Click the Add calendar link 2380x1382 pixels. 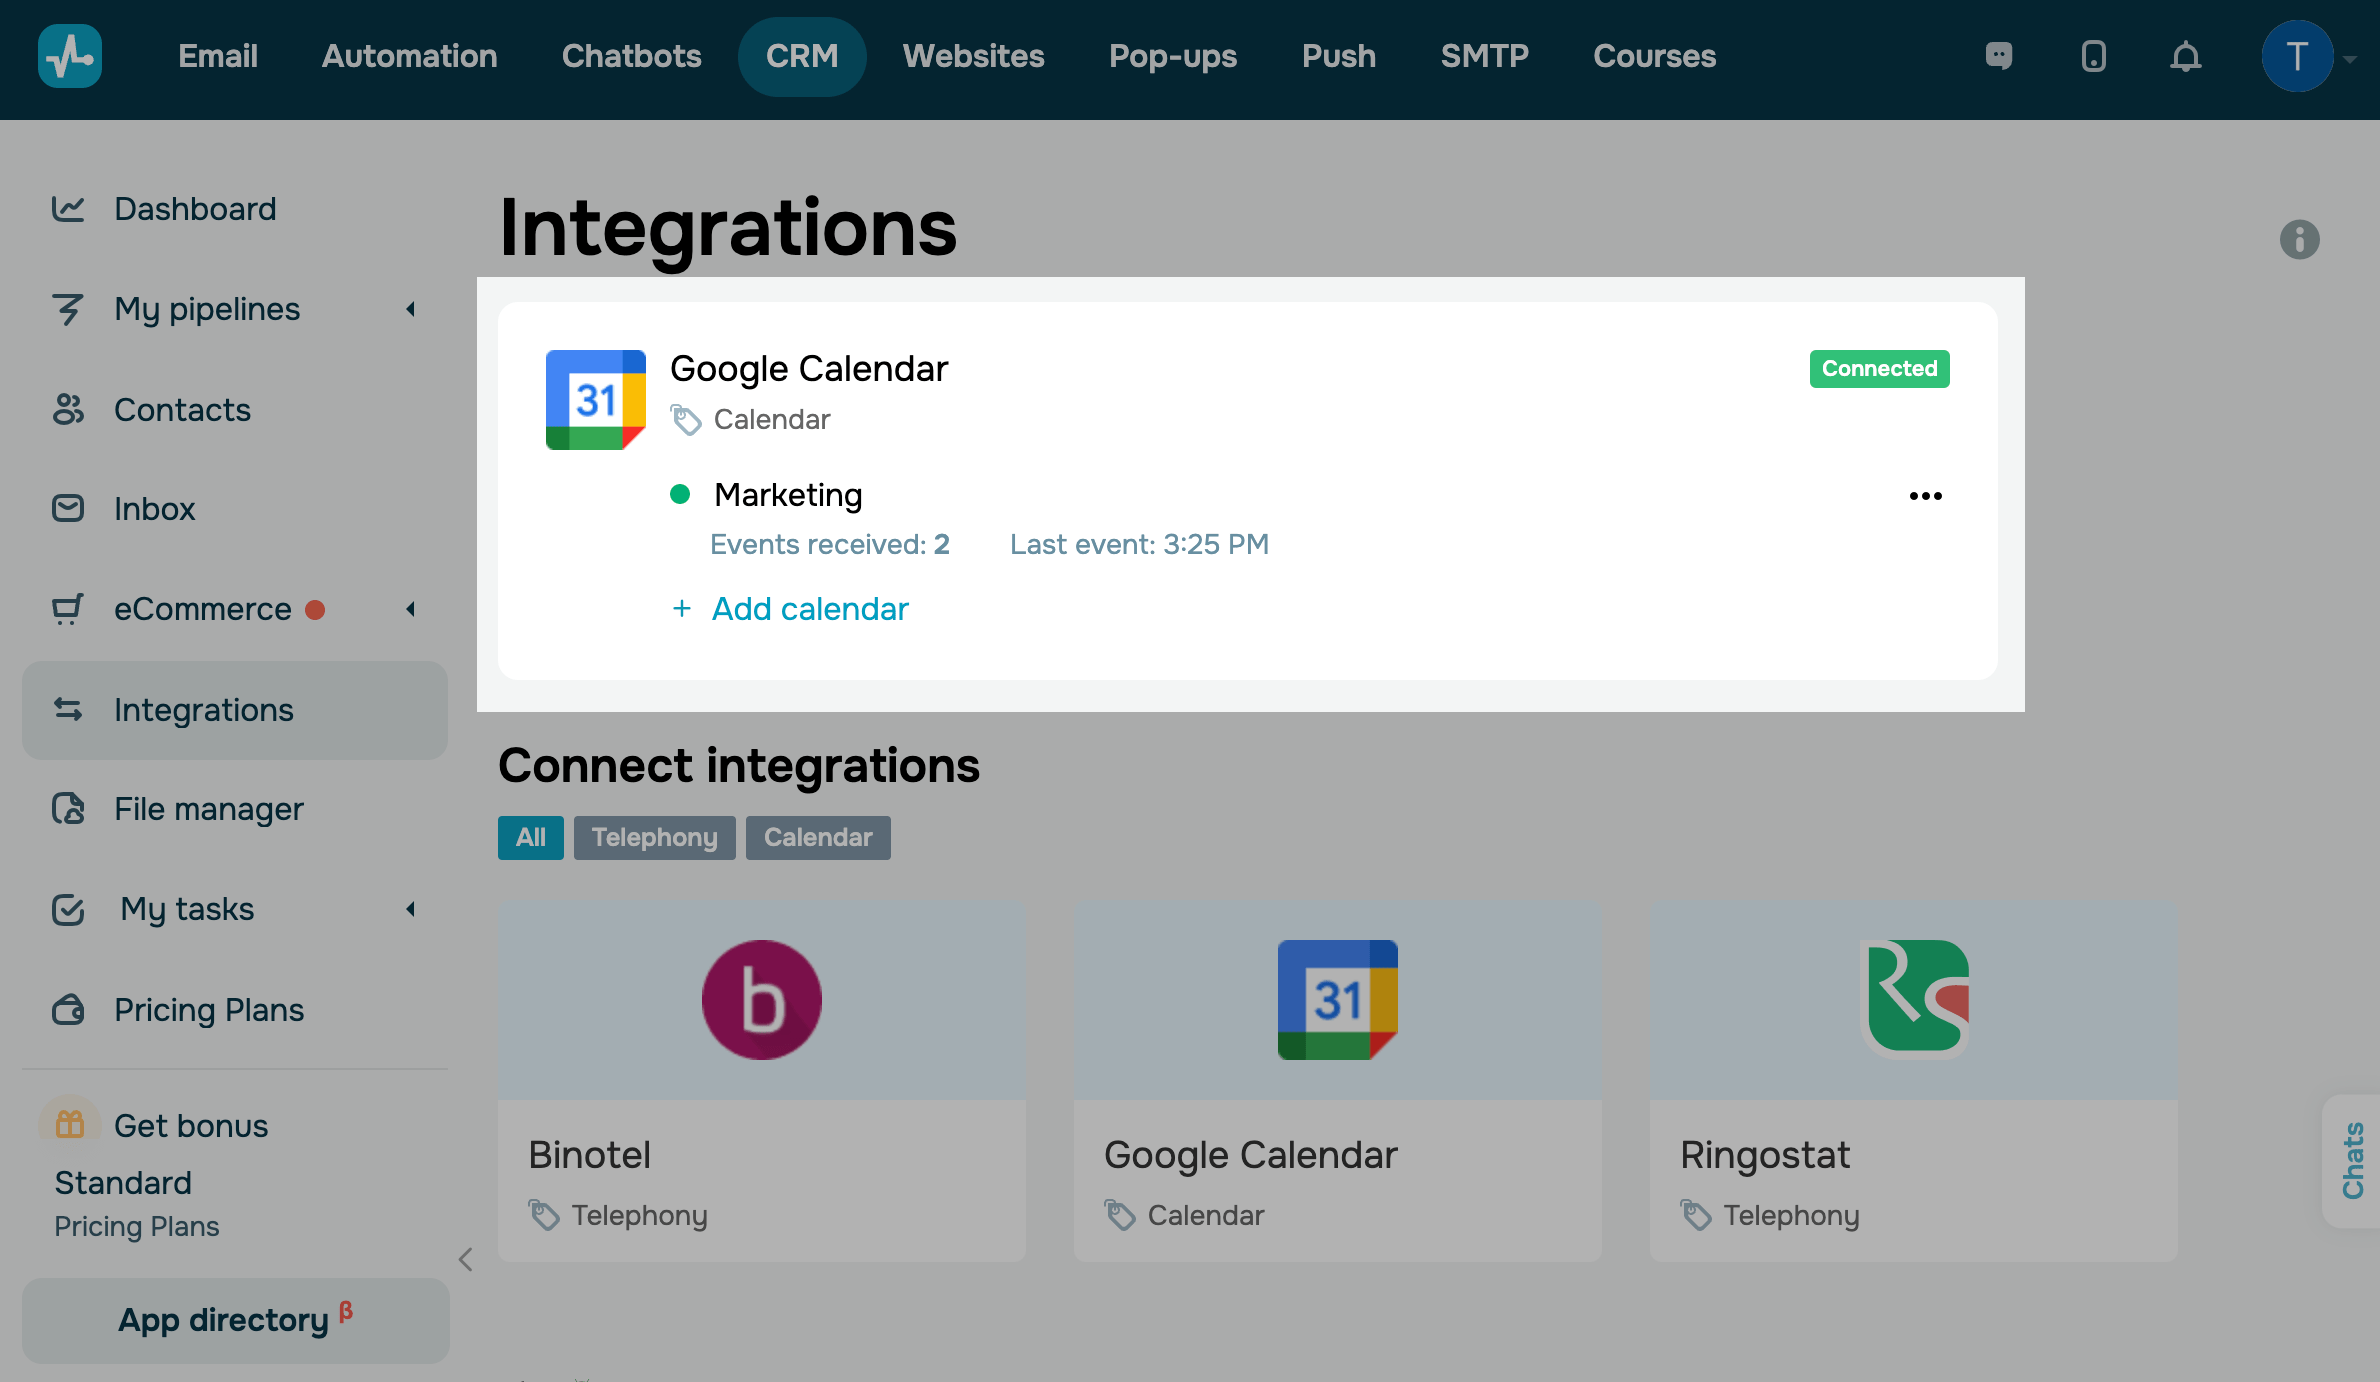click(809, 609)
